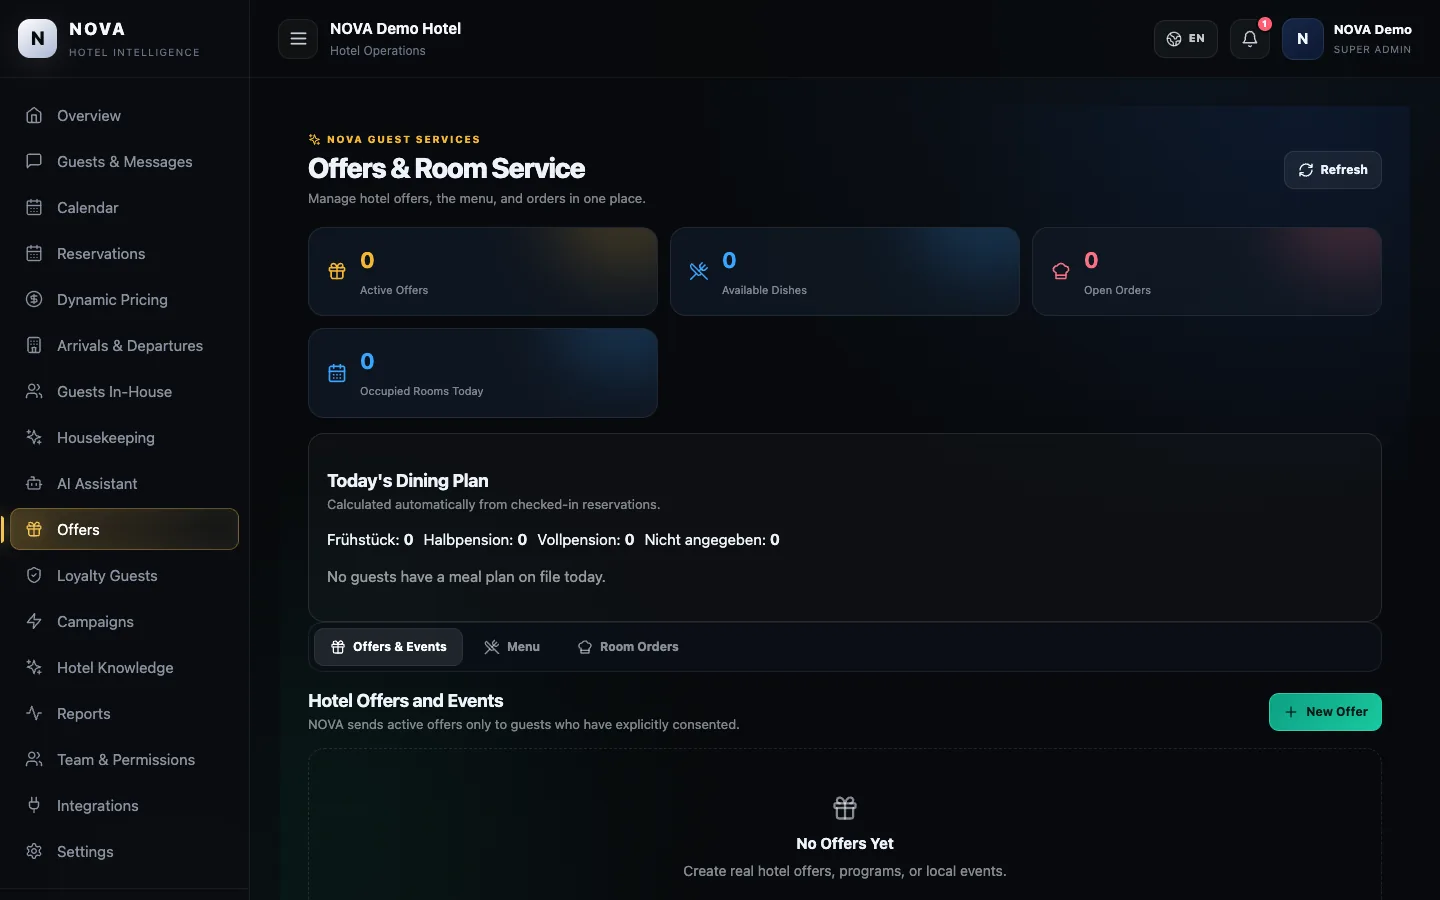Open the Occupied Rooms Today card
The height and width of the screenshot is (900, 1440).
(483, 373)
